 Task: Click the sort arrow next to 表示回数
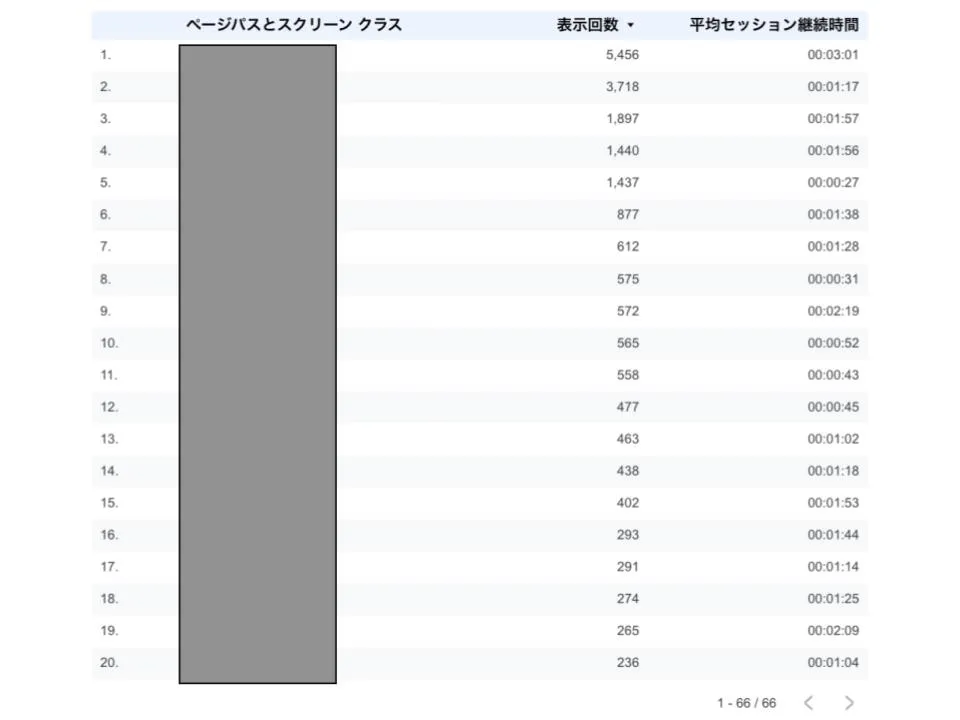(631, 25)
